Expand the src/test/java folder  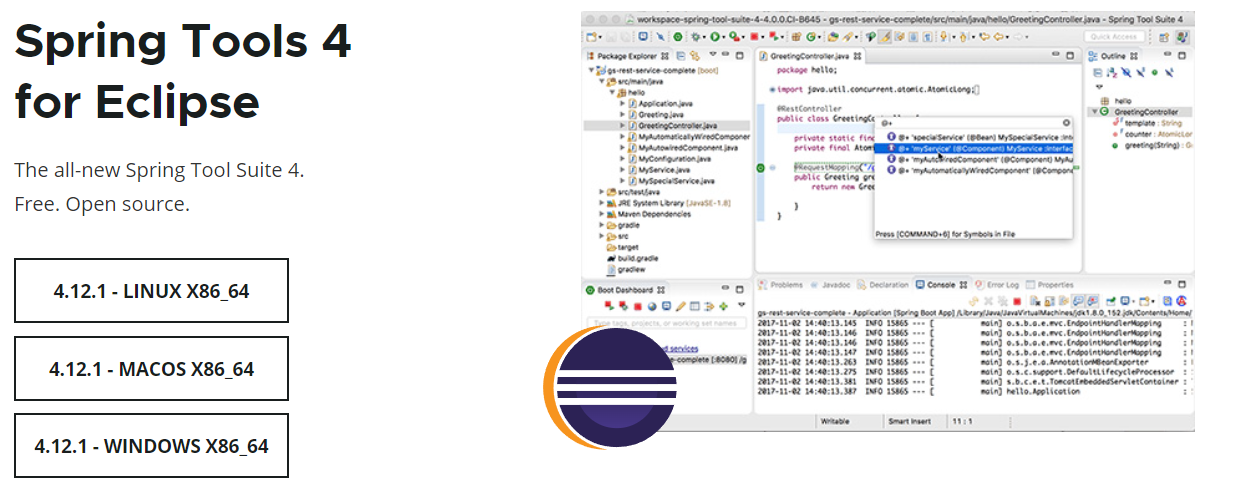[600, 192]
